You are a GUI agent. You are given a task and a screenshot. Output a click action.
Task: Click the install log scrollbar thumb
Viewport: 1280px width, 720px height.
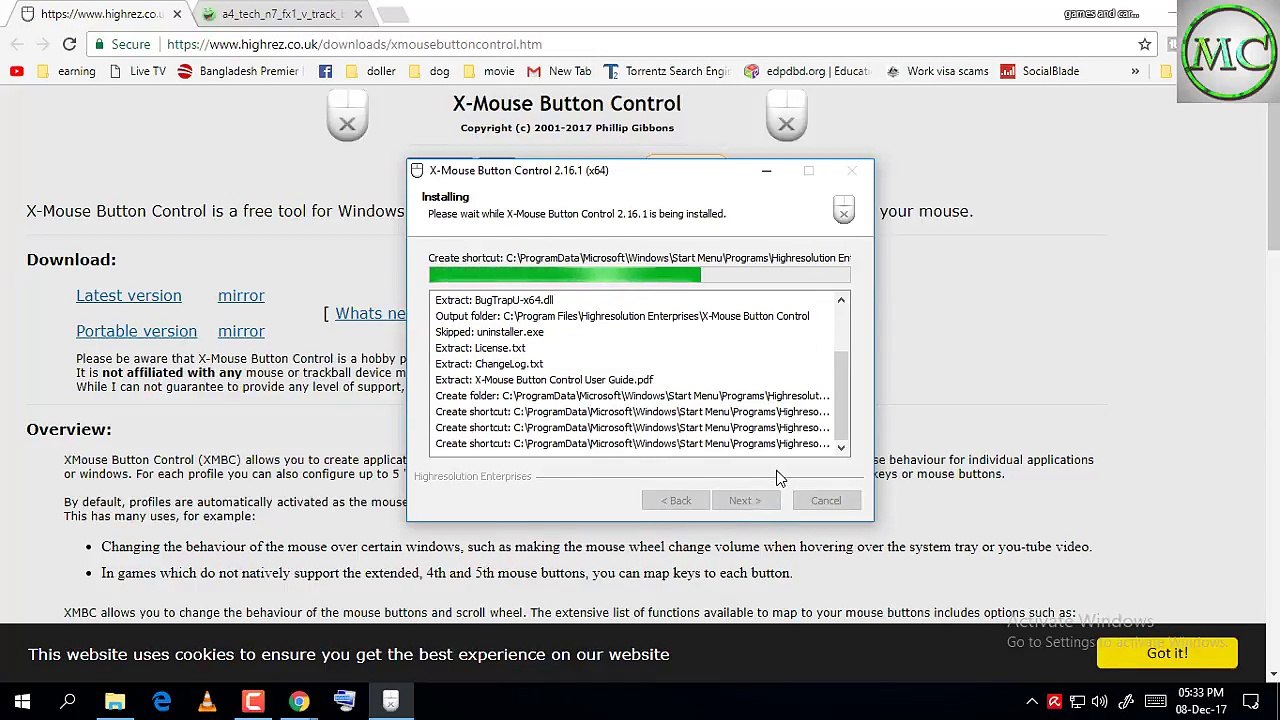(x=841, y=393)
